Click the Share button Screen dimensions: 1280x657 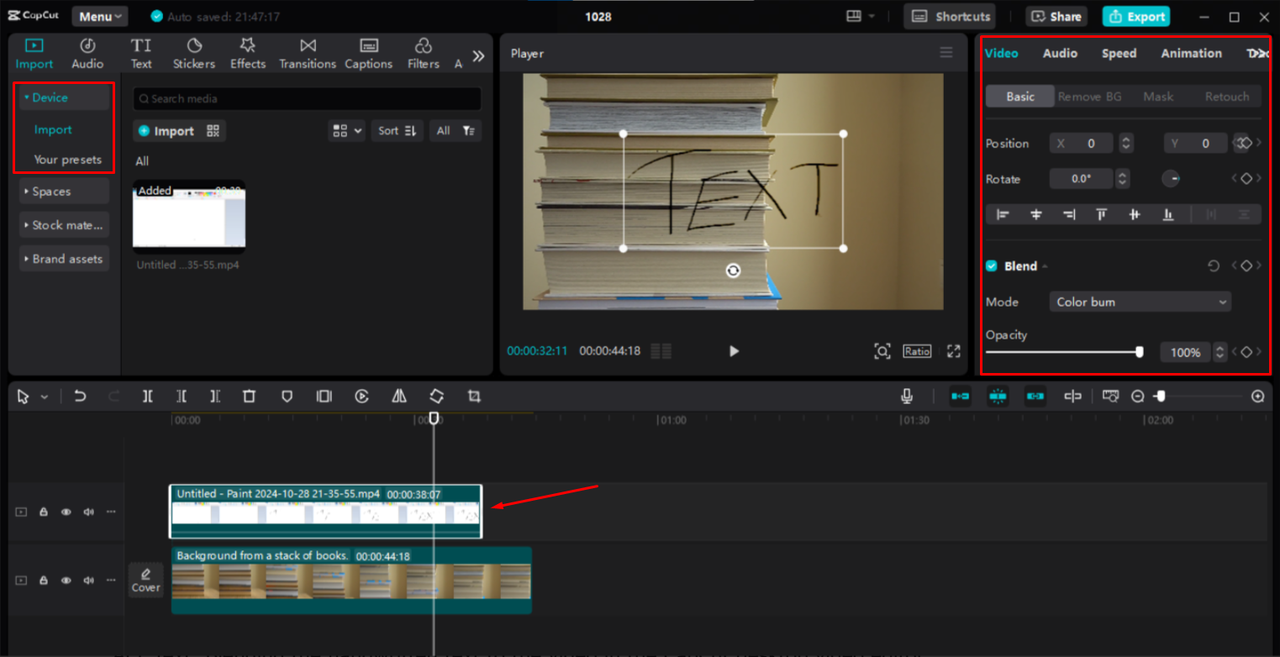click(x=1056, y=16)
